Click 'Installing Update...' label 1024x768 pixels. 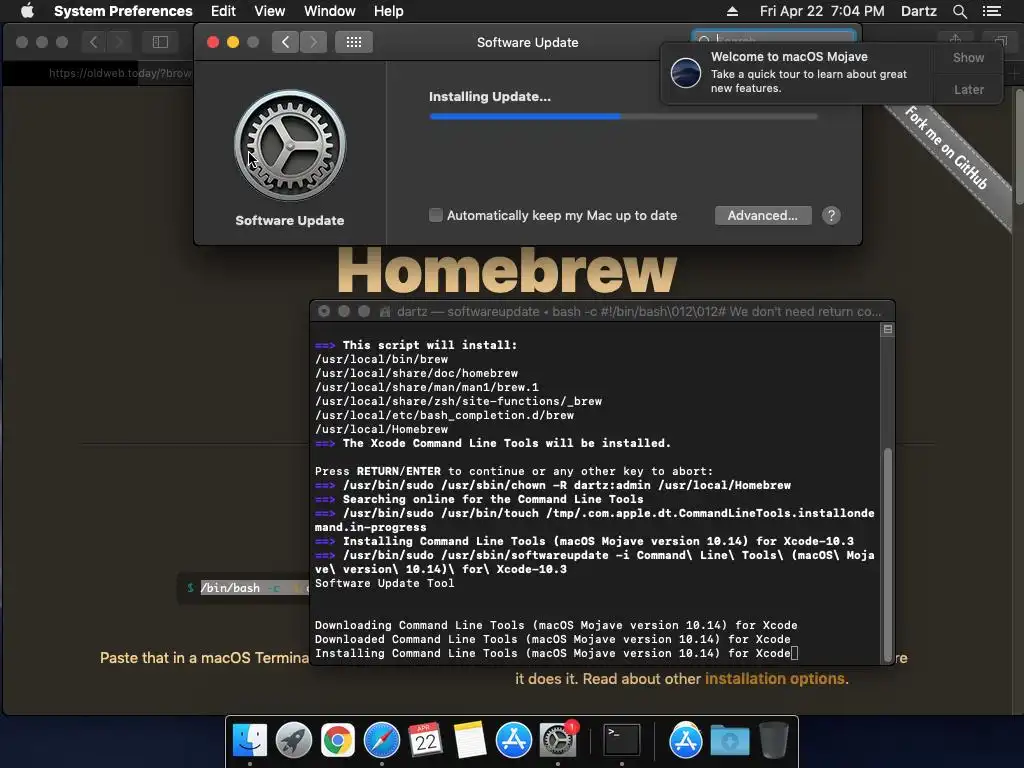coord(490,97)
